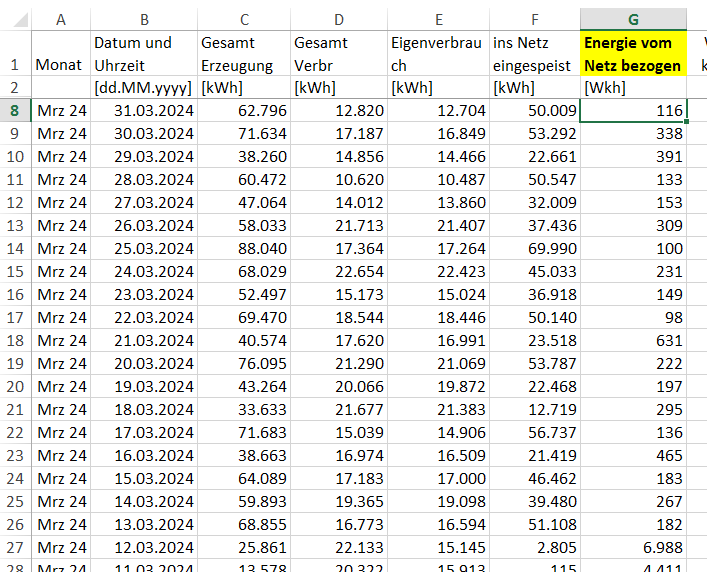
Task: Select column C header
Action: pos(244,20)
